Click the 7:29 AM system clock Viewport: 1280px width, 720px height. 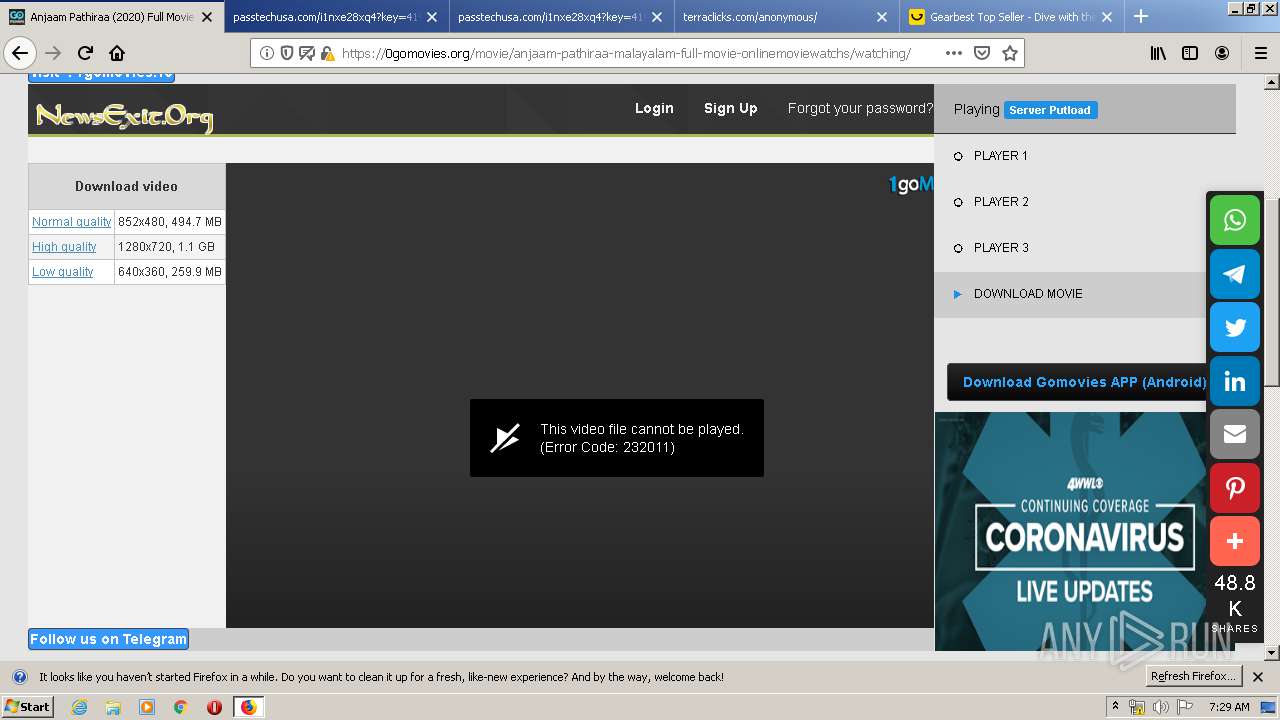pyautogui.click(x=1229, y=707)
